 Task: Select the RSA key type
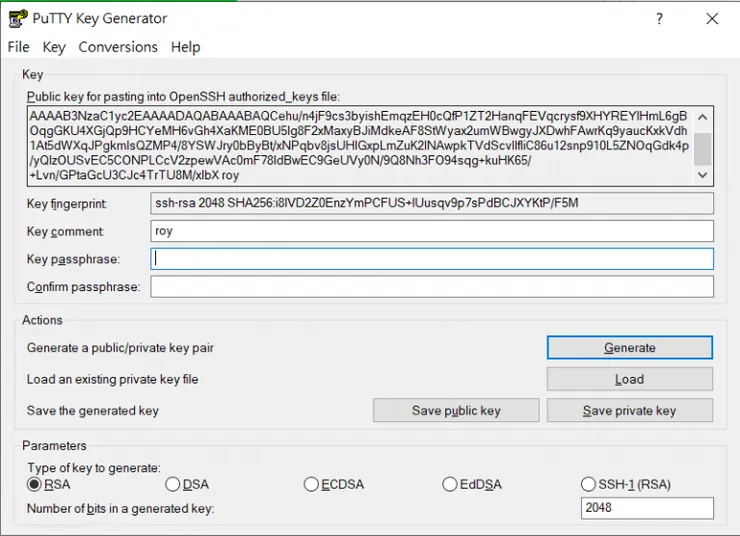(35, 484)
